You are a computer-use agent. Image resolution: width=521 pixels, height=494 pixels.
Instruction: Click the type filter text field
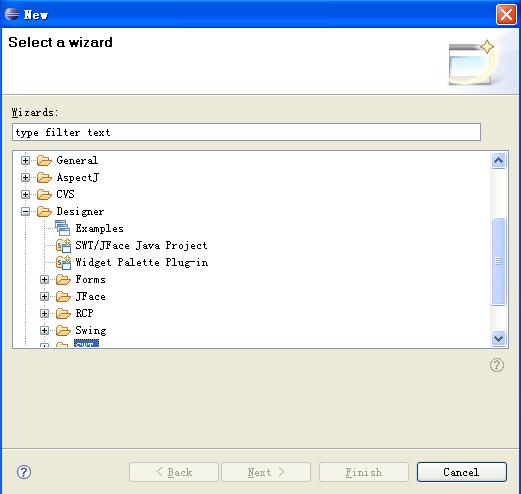click(x=246, y=132)
